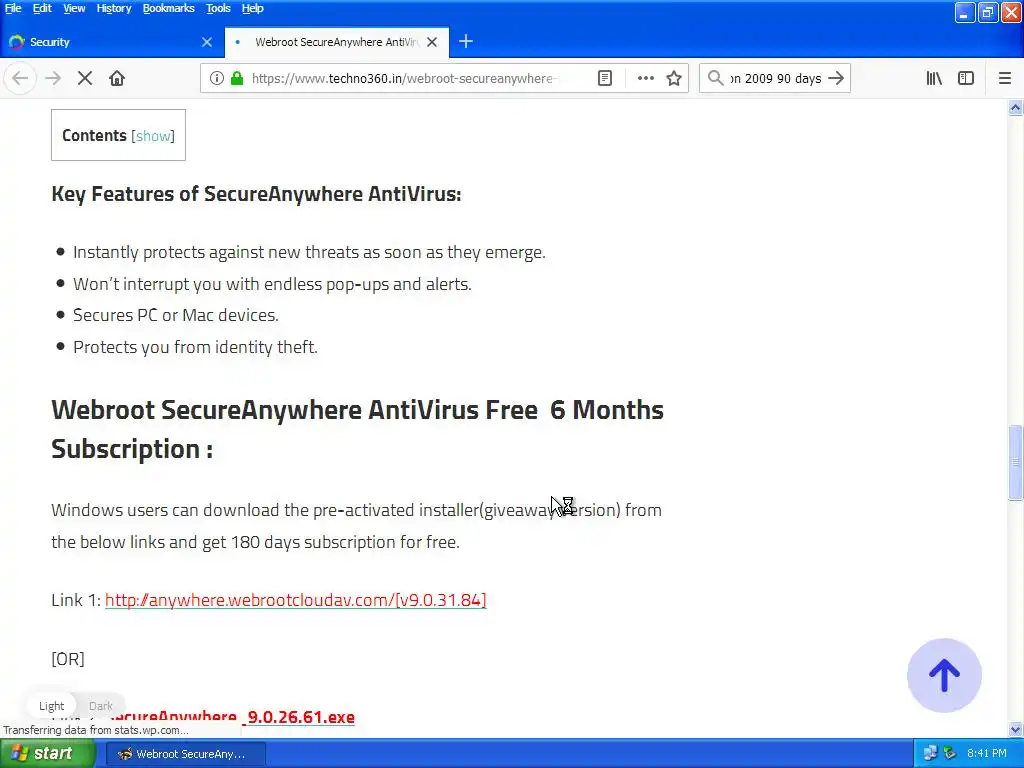
Task: Click the network tray icon
Action: coord(930,754)
